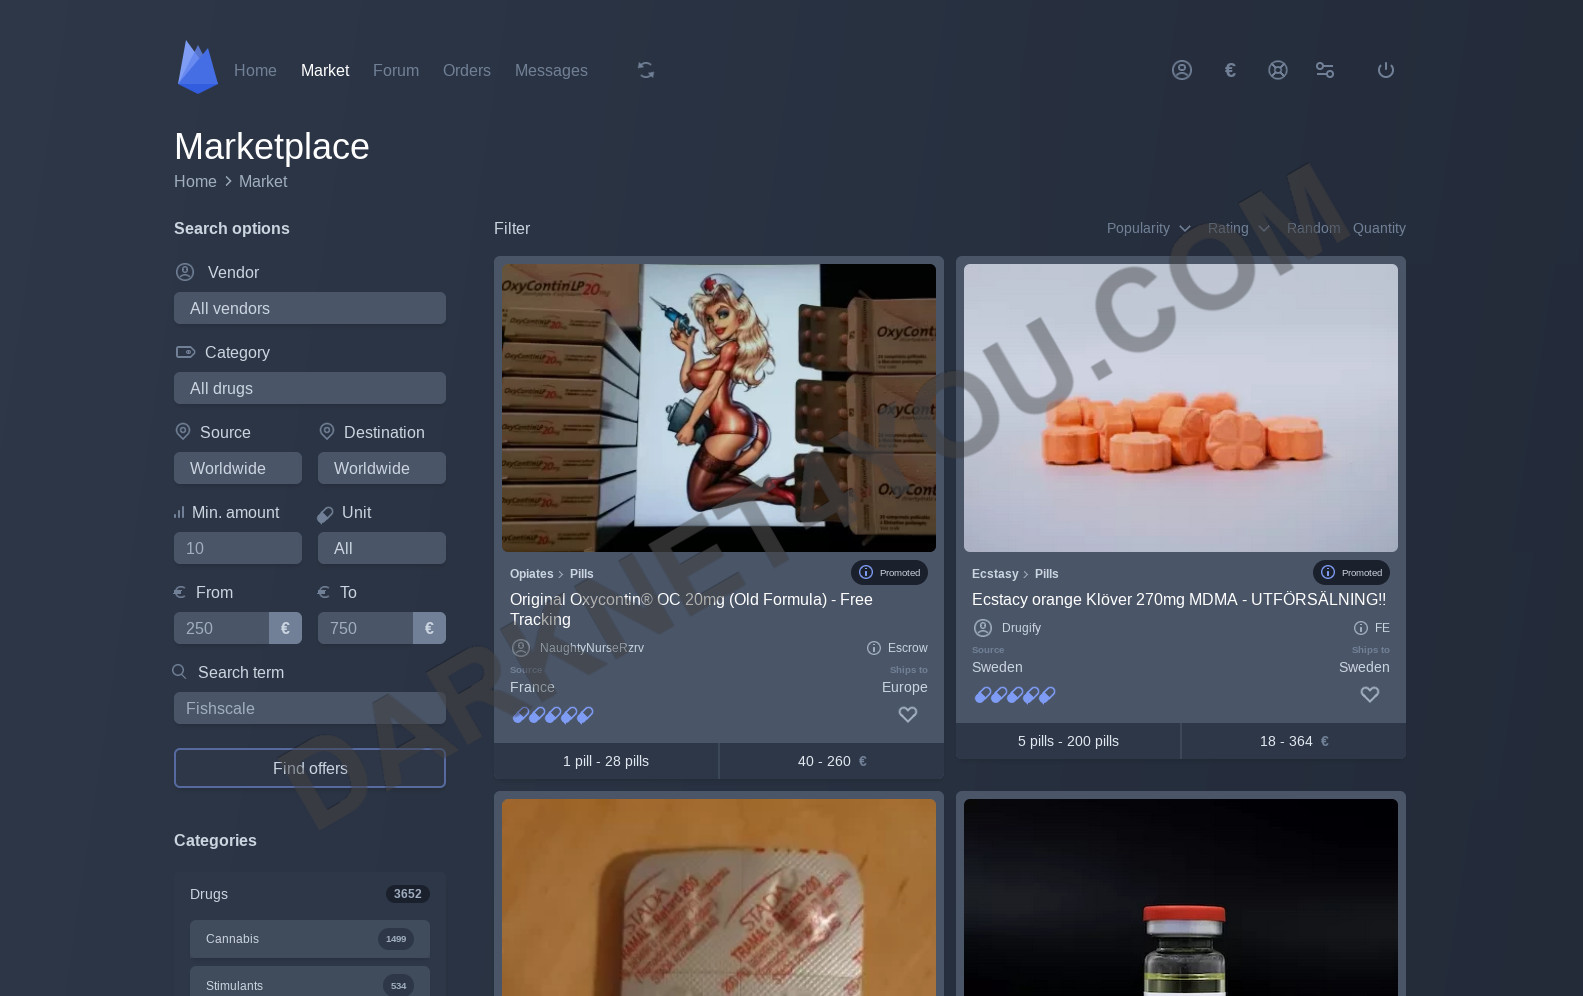Click the '18 - 364 €' price text

click(1294, 741)
